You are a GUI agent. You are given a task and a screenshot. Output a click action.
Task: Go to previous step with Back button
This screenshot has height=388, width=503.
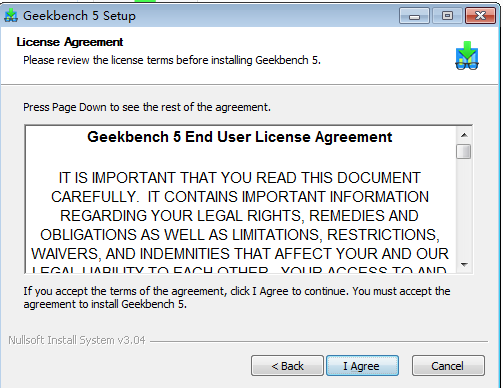point(287,366)
